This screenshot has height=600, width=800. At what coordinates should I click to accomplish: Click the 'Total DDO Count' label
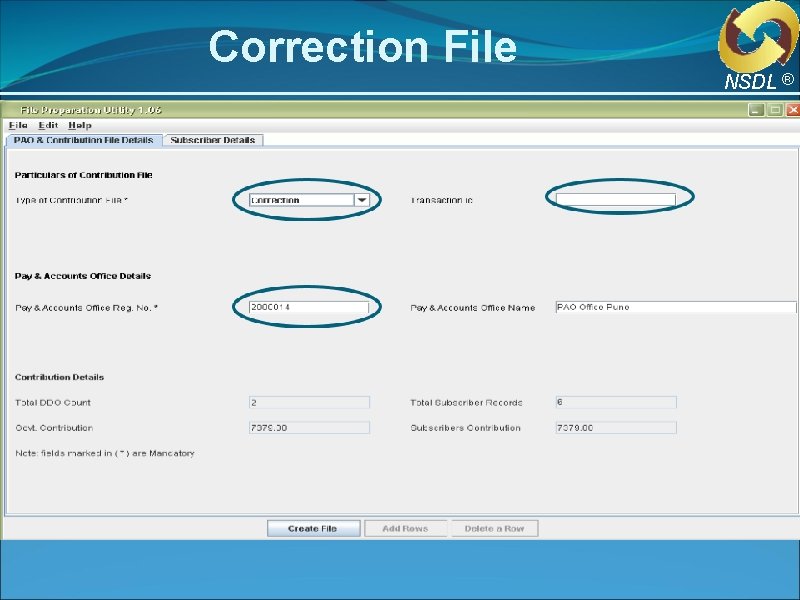53,403
